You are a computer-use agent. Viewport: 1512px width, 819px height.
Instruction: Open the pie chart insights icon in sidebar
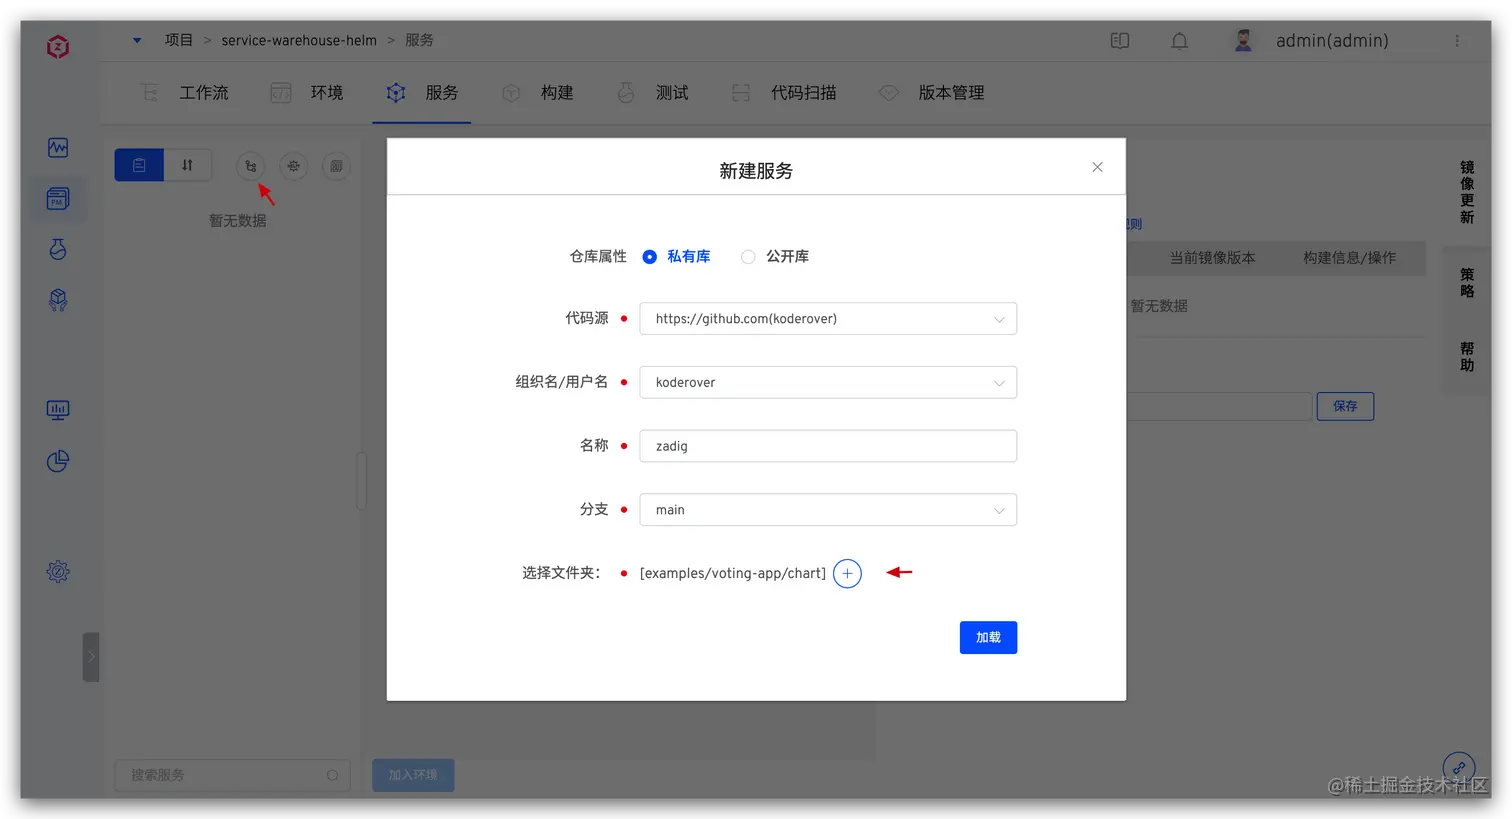pos(58,461)
